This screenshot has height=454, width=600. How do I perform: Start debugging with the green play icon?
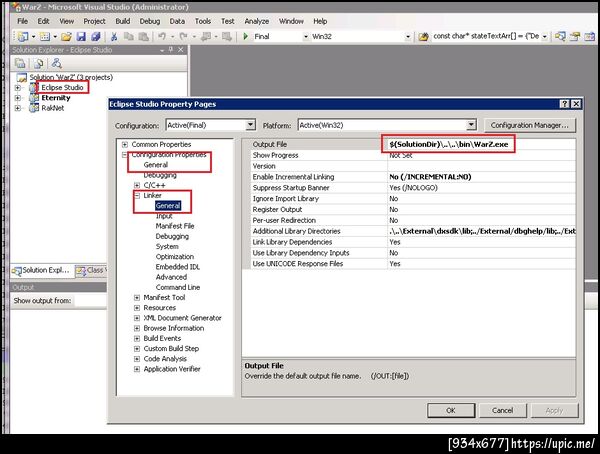pyautogui.click(x=246, y=37)
